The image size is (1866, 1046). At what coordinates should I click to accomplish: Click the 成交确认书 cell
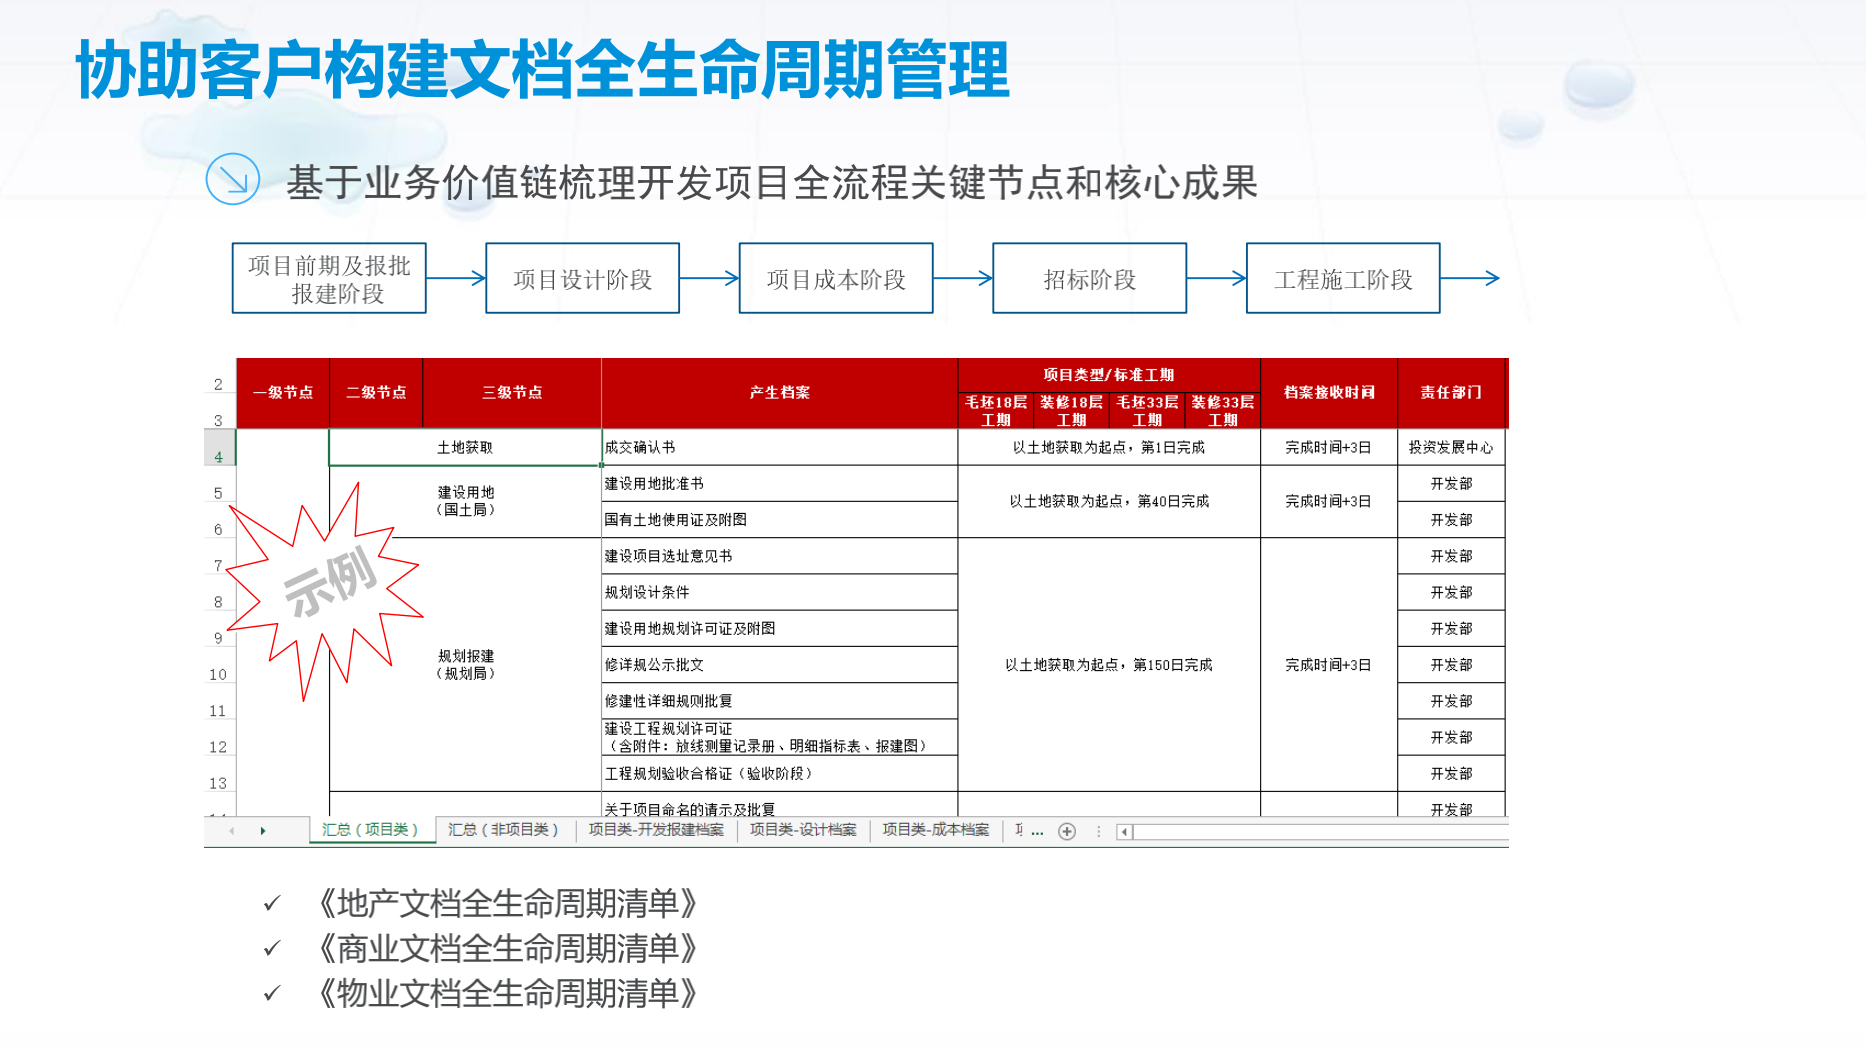pos(780,448)
